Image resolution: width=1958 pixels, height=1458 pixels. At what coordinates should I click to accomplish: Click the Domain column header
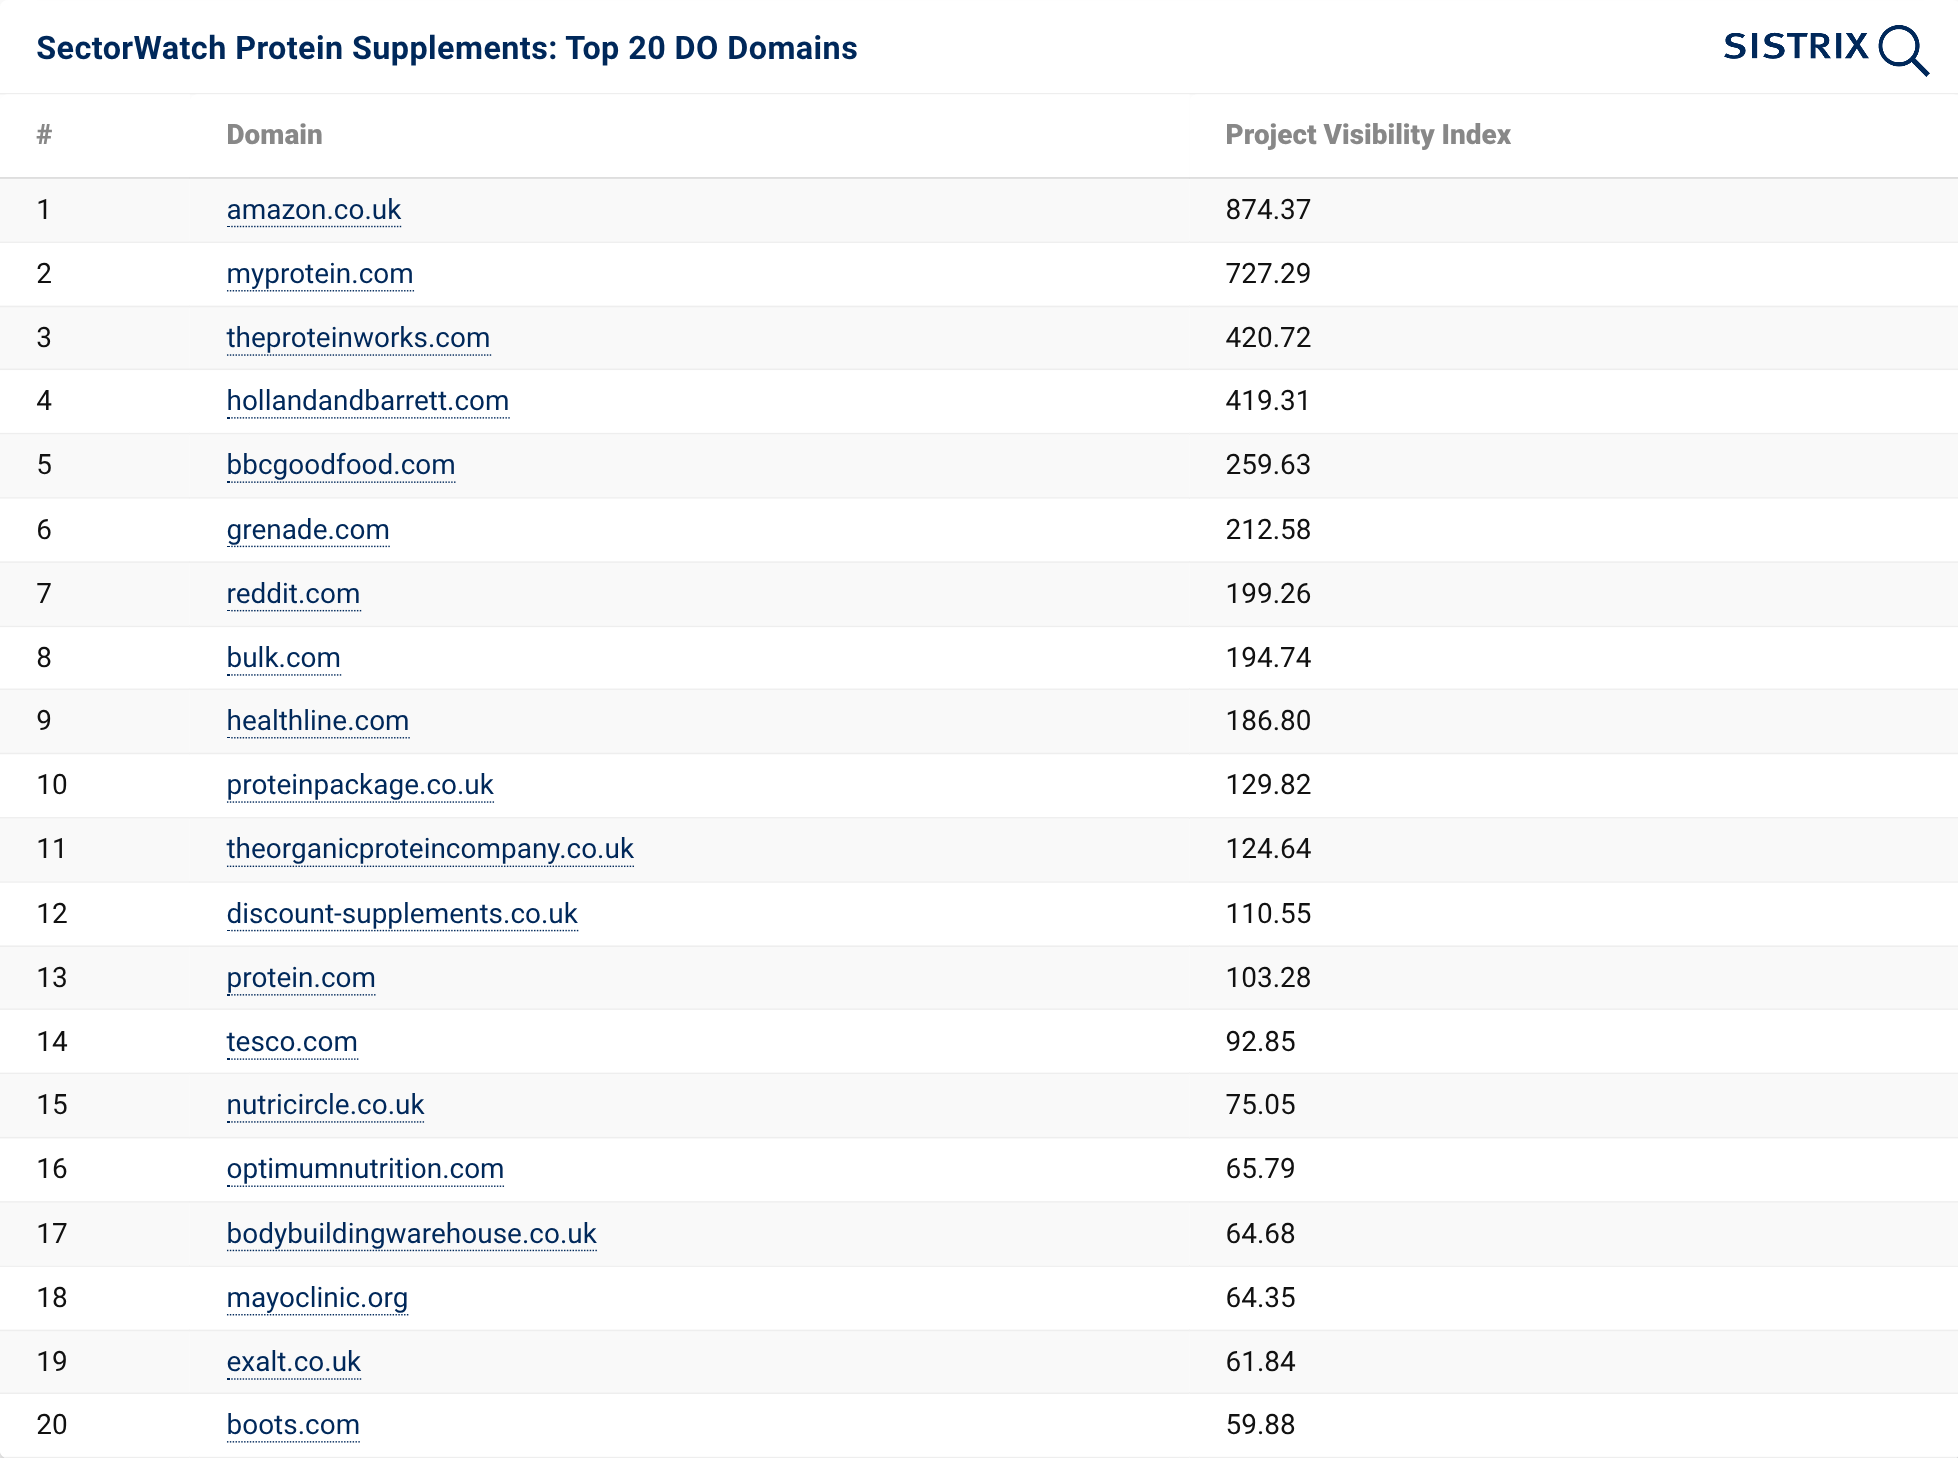pos(274,135)
